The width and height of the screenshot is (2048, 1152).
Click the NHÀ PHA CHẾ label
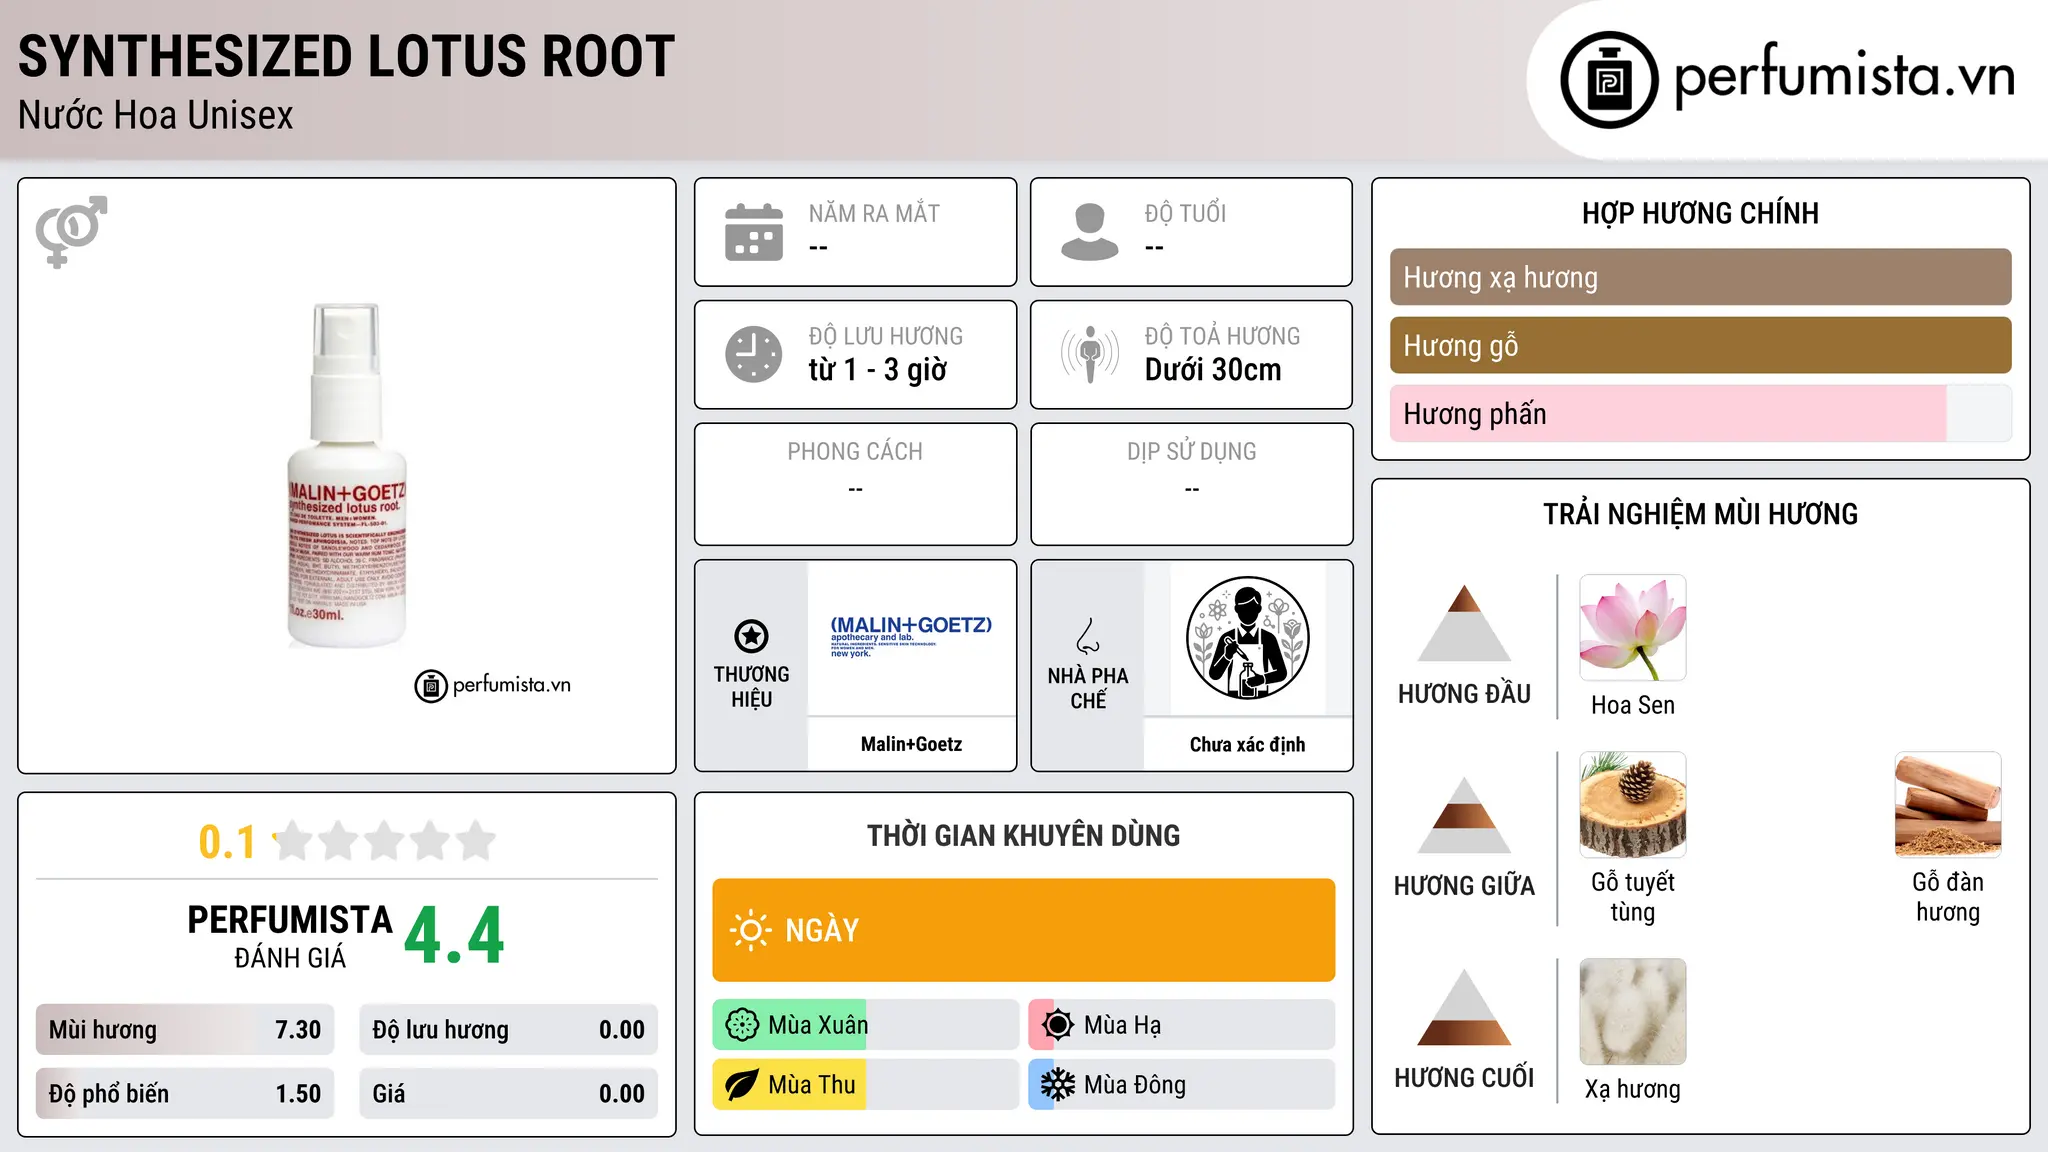point(1088,688)
